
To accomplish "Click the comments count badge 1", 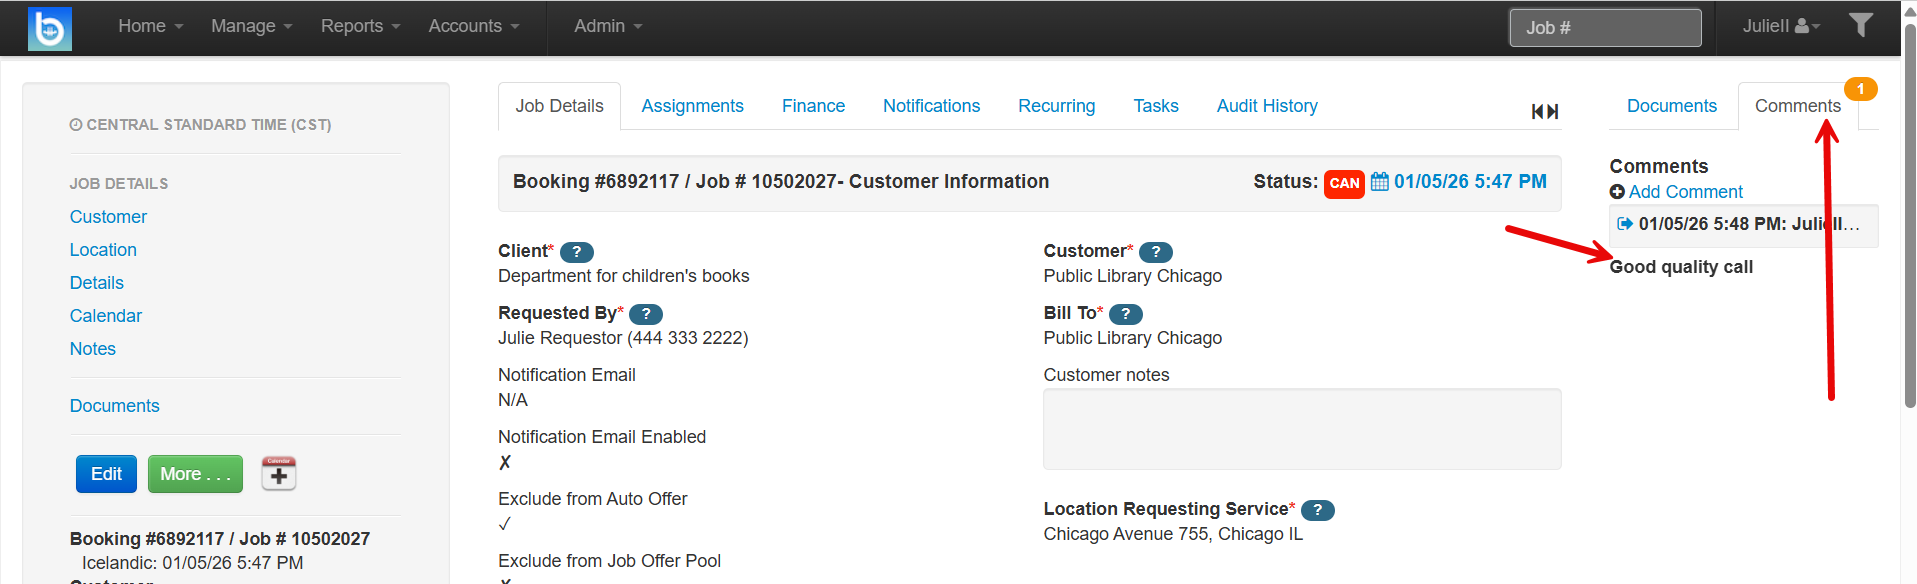I will (1861, 89).
